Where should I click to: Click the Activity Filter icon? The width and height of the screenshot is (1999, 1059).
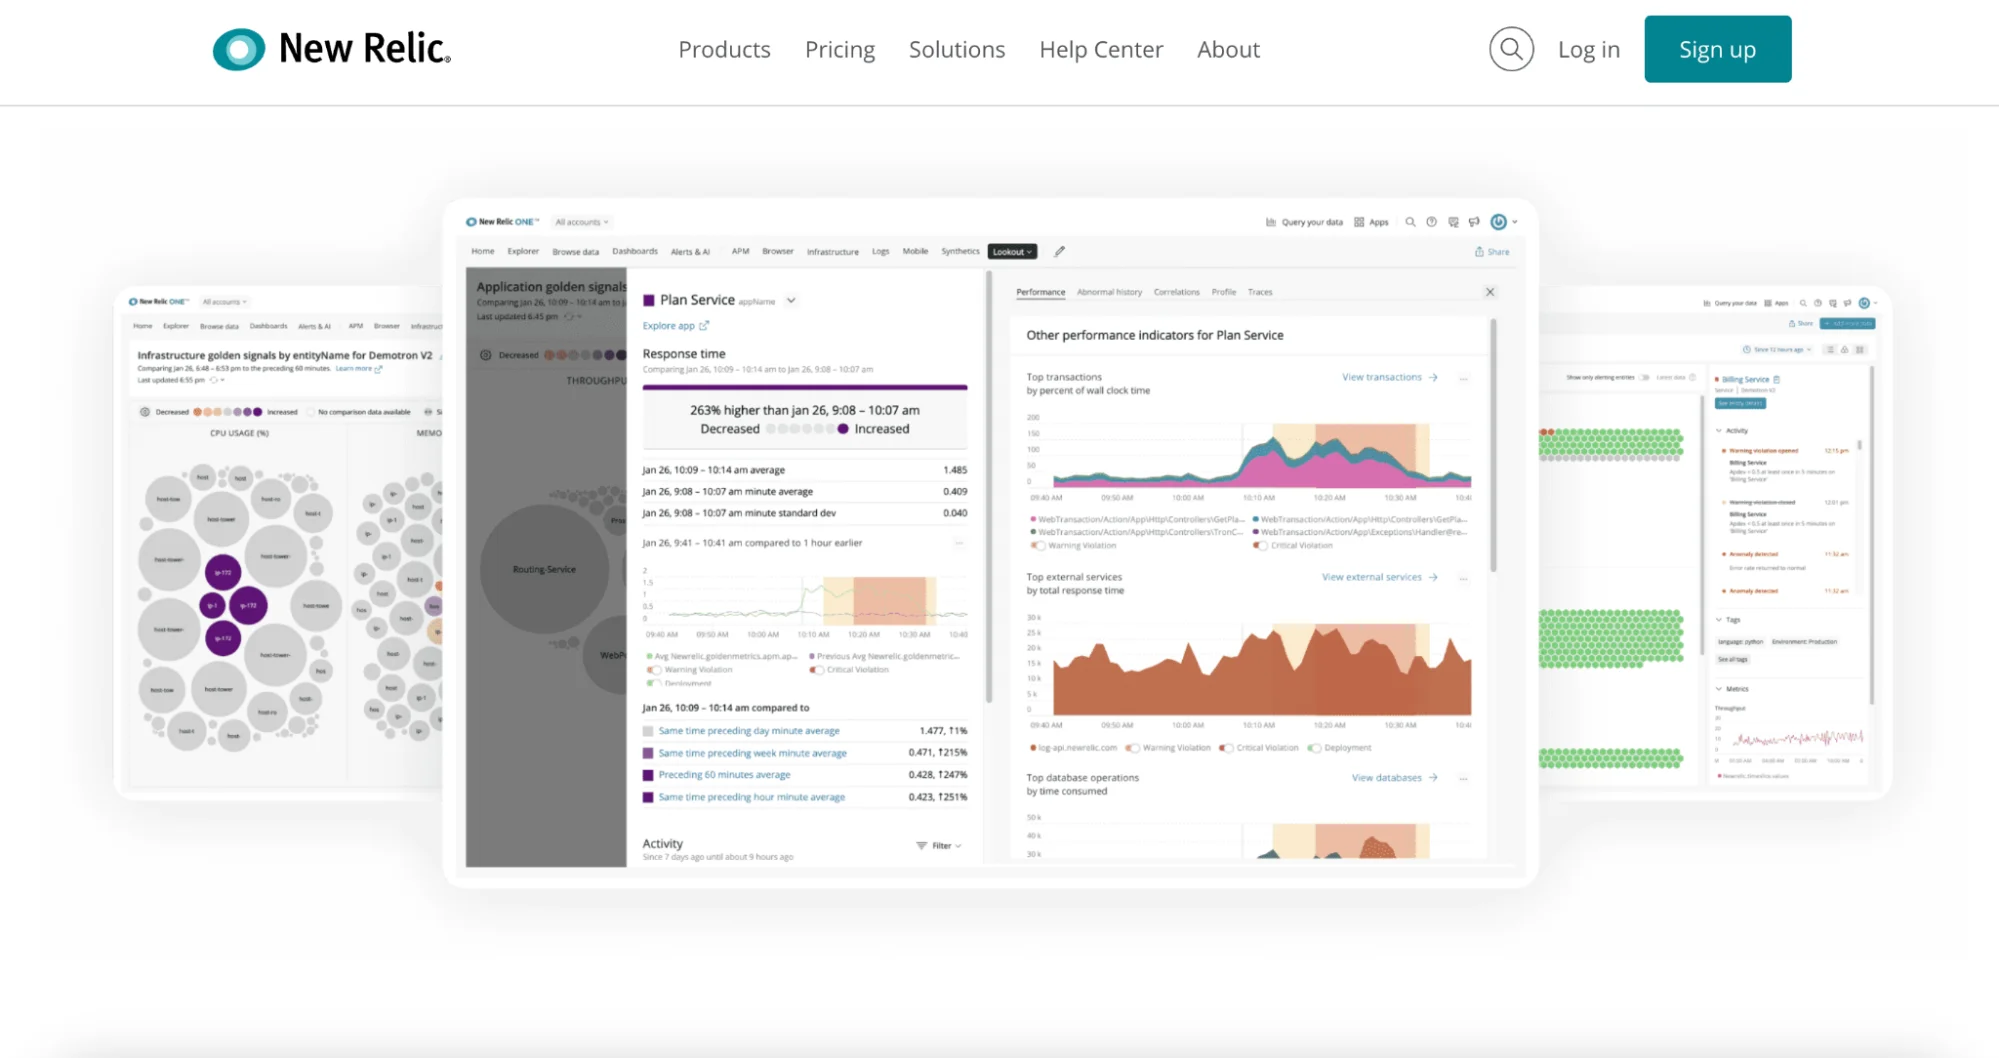coord(921,846)
